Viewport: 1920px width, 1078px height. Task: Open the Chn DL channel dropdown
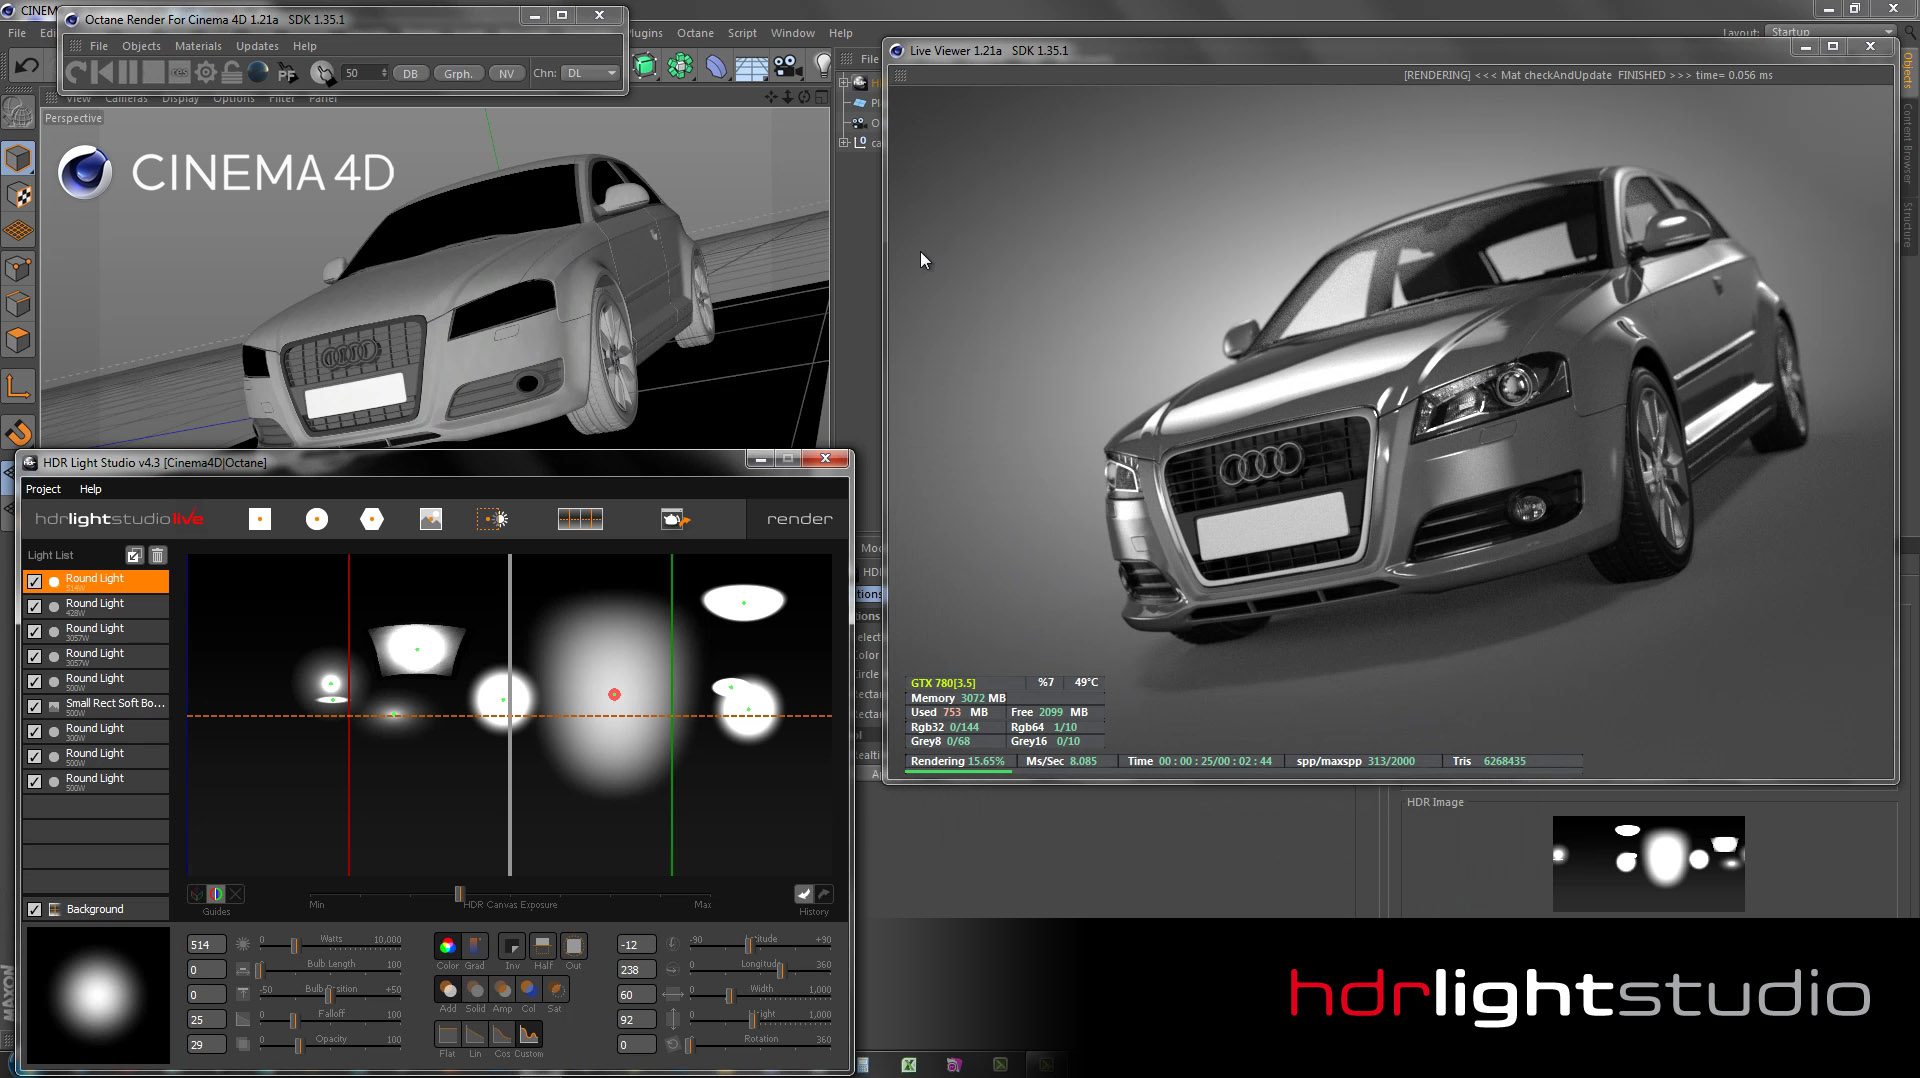(590, 73)
